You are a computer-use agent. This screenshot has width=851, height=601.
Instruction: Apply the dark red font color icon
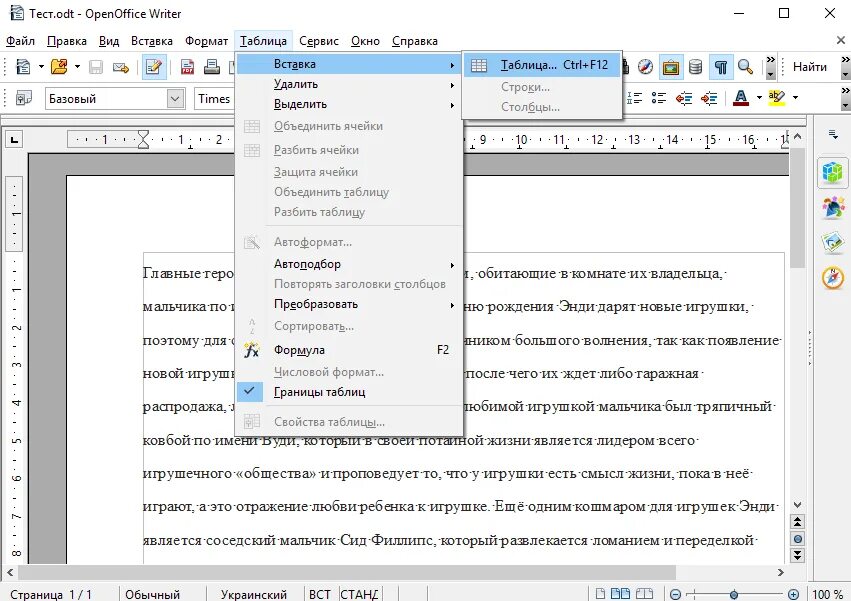[741, 98]
